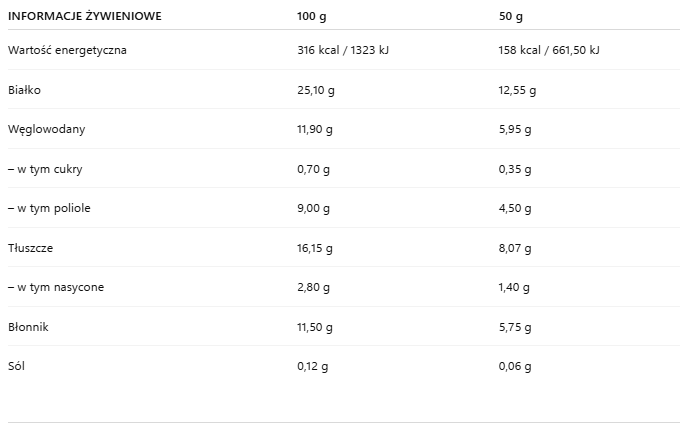Click the 316 kcal / 1323 kJ value
The width and height of the screenshot is (688, 423).
tap(342, 50)
